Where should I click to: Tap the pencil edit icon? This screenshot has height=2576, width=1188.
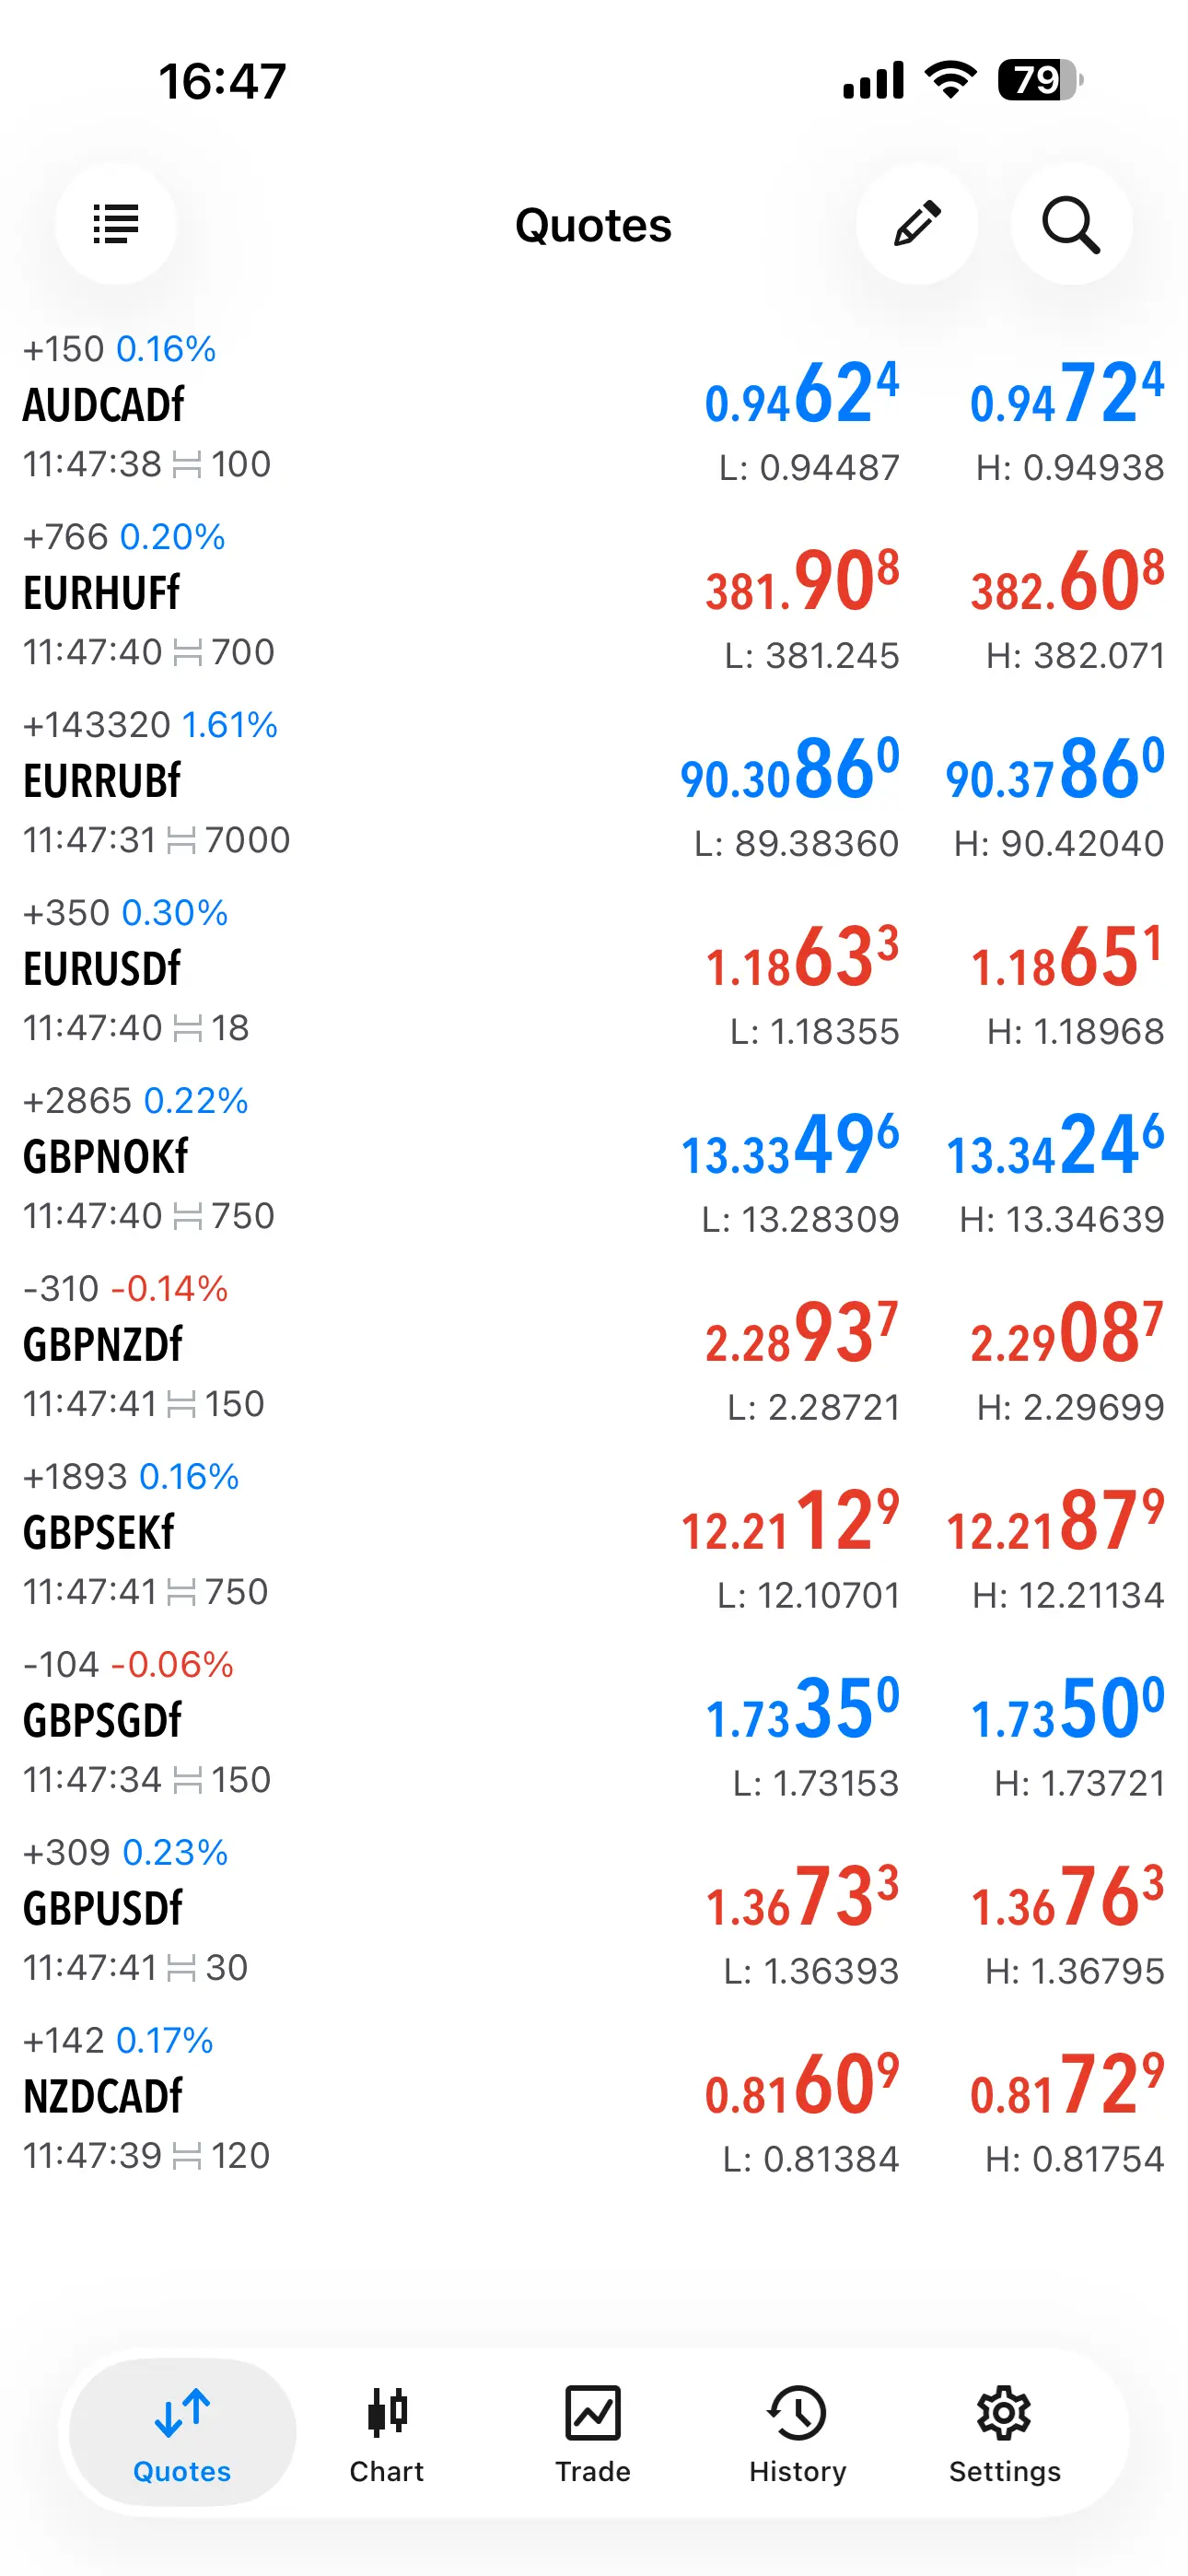916,224
